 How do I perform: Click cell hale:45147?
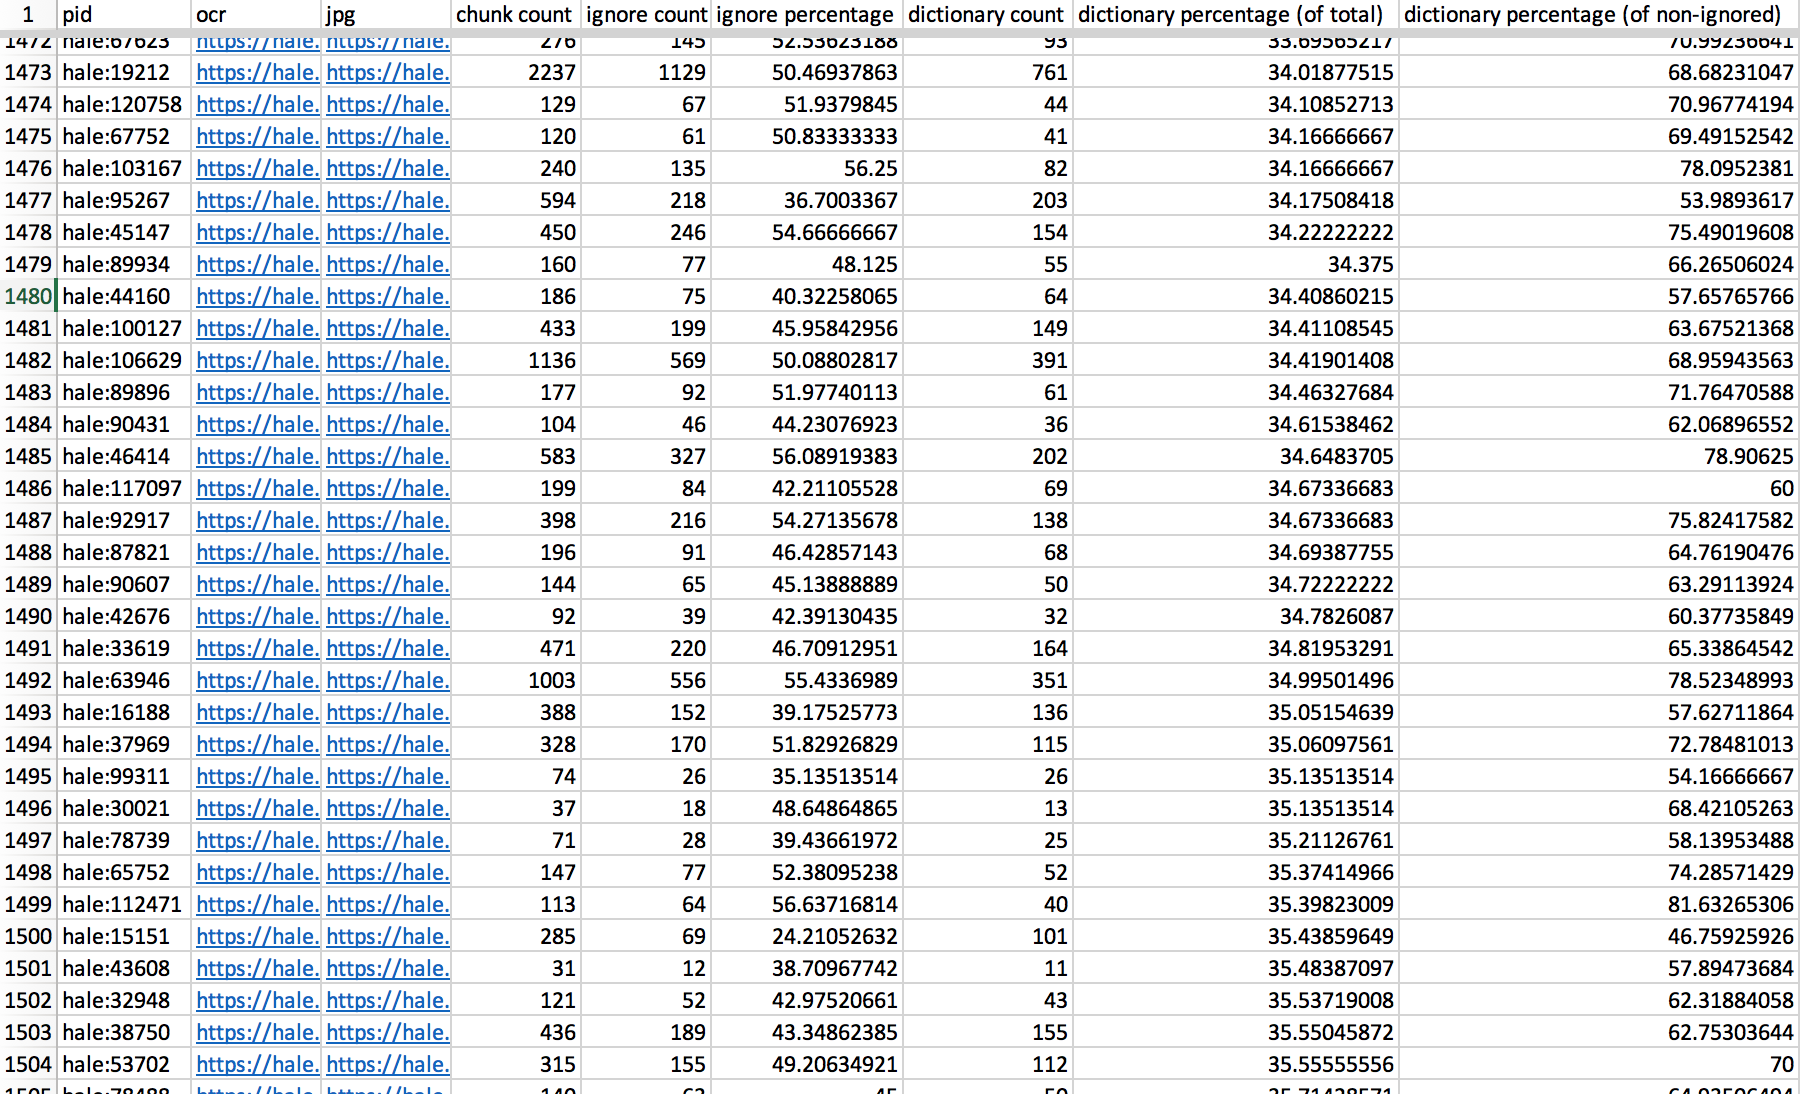(124, 232)
